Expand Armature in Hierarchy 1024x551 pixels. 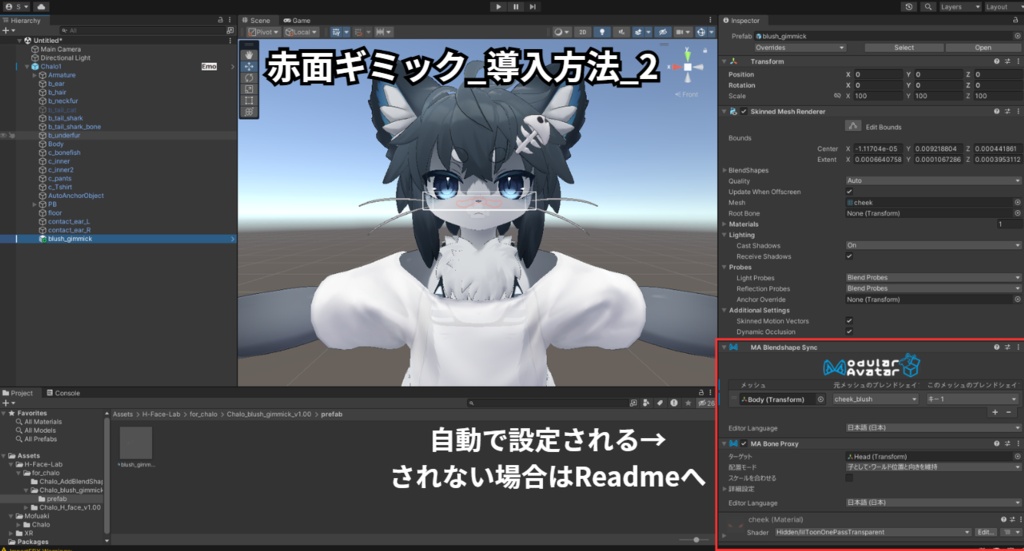(35, 75)
